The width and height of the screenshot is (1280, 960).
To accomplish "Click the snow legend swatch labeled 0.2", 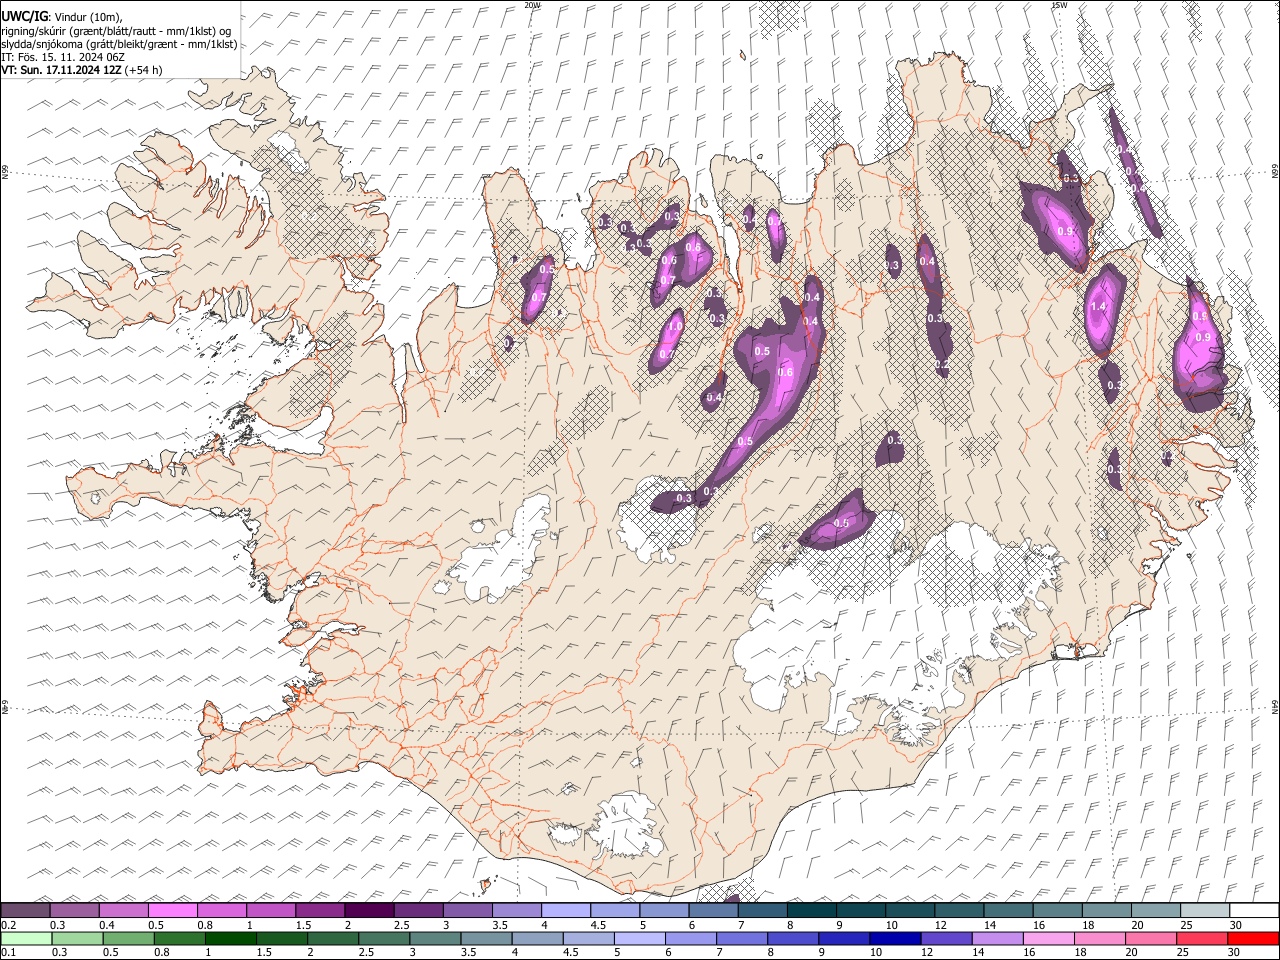I will [25, 910].
